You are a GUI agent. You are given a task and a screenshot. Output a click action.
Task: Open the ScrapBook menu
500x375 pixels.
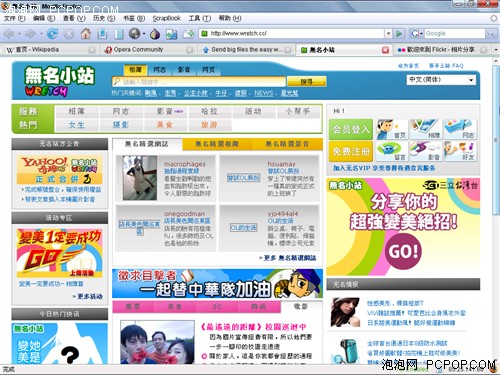click(167, 18)
